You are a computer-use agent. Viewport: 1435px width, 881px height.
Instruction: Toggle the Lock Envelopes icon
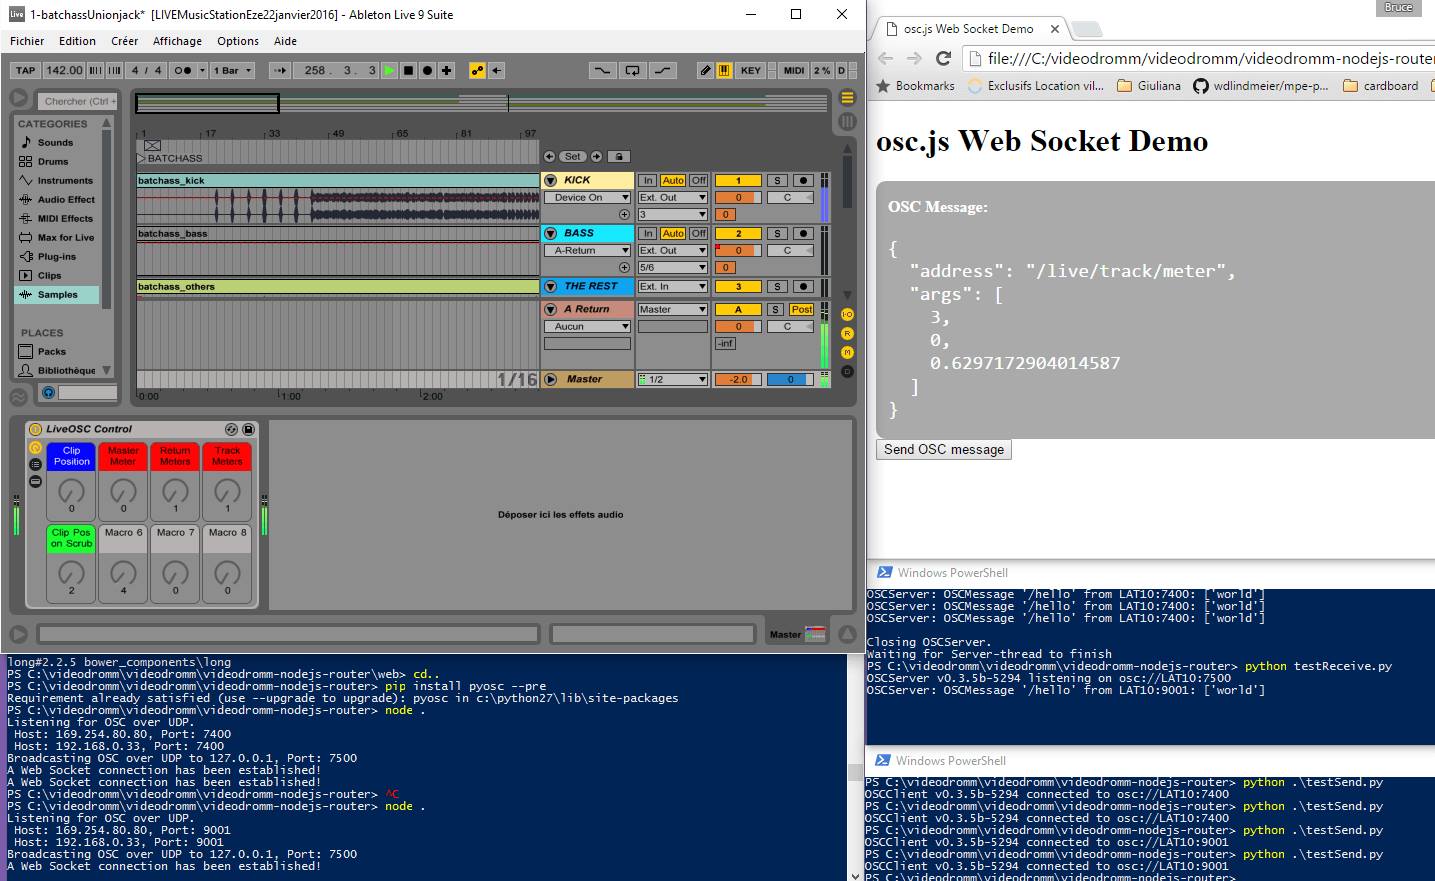click(619, 156)
